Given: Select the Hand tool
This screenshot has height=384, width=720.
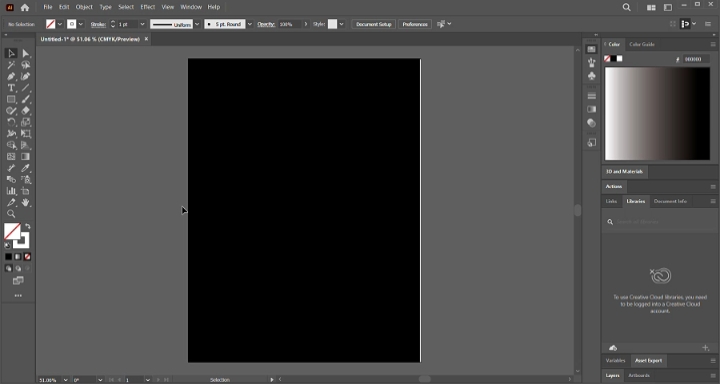Looking at the screenshot, I should 26,203.
